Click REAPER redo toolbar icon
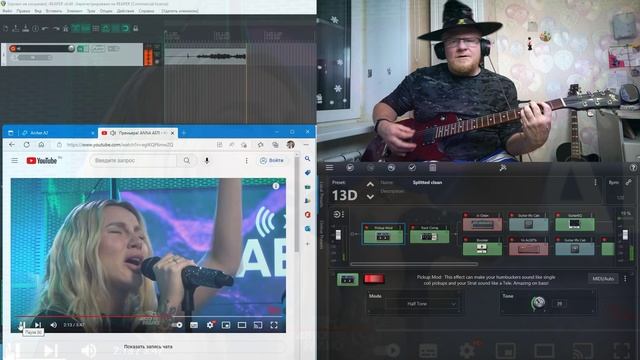 tap(56, 28)
